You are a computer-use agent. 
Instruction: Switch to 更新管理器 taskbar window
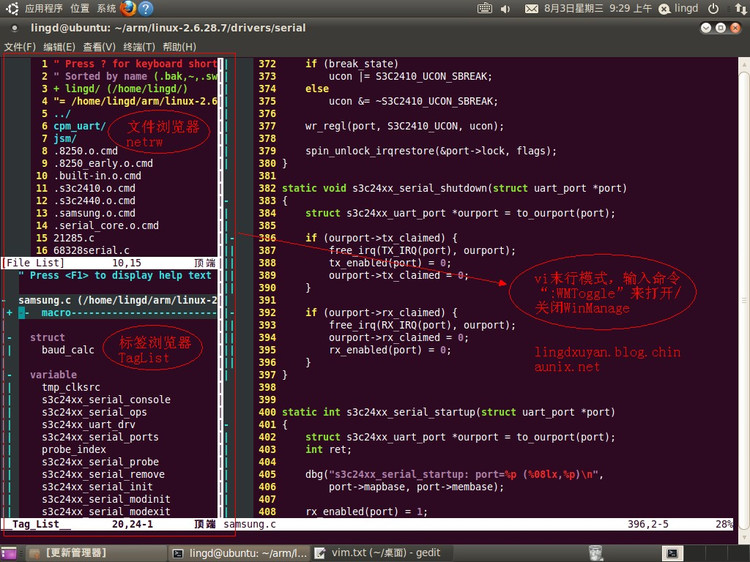pyautogui.click(x=96, y=553)
